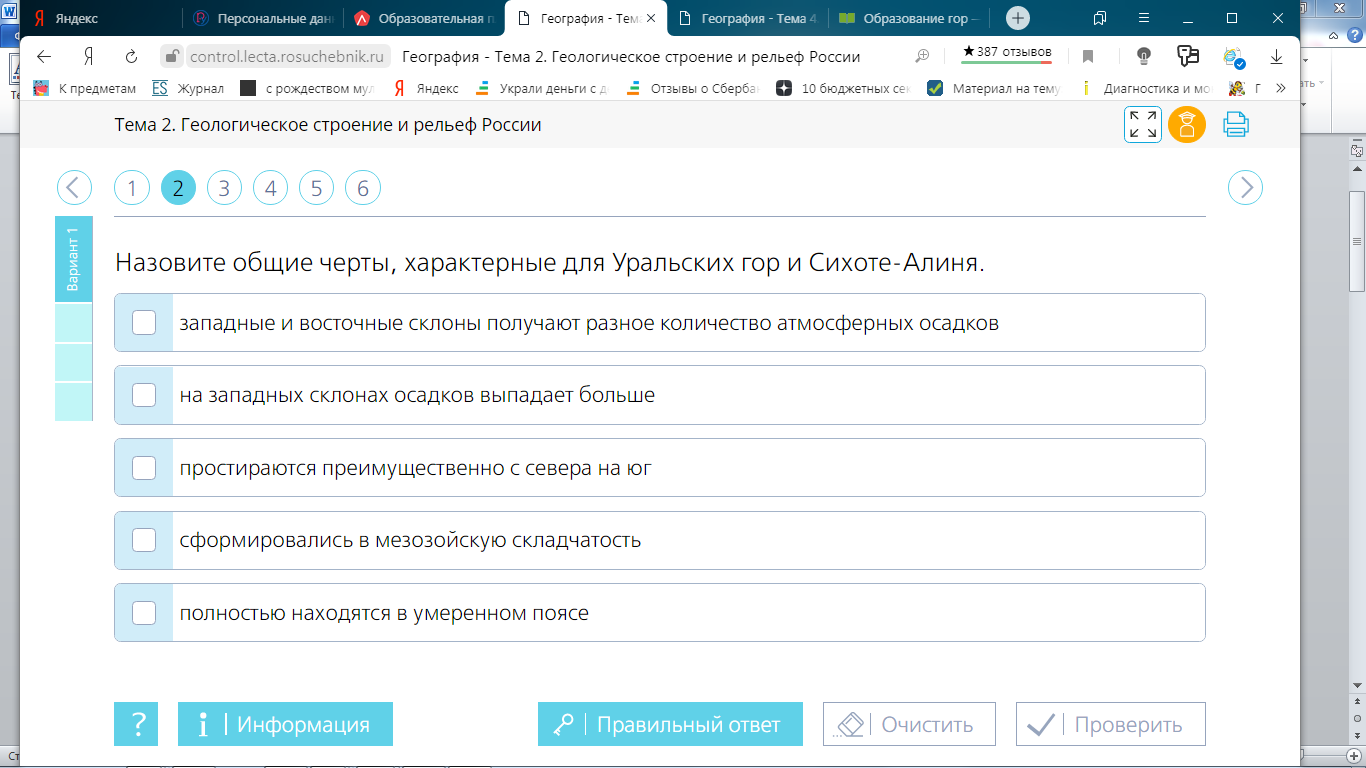Open the К предметам bookmark
The image size is (1366, 768).
click(84, 88)
